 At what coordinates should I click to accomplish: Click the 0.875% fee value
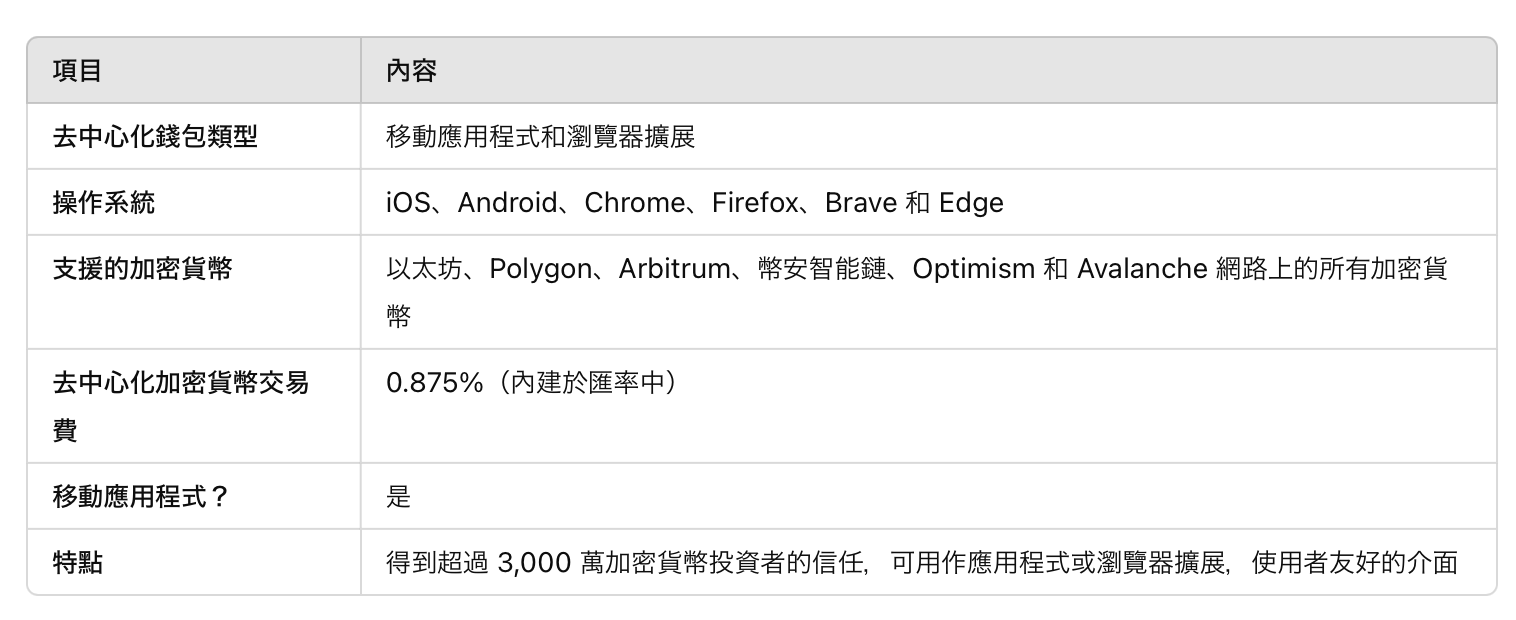point(434,383)
